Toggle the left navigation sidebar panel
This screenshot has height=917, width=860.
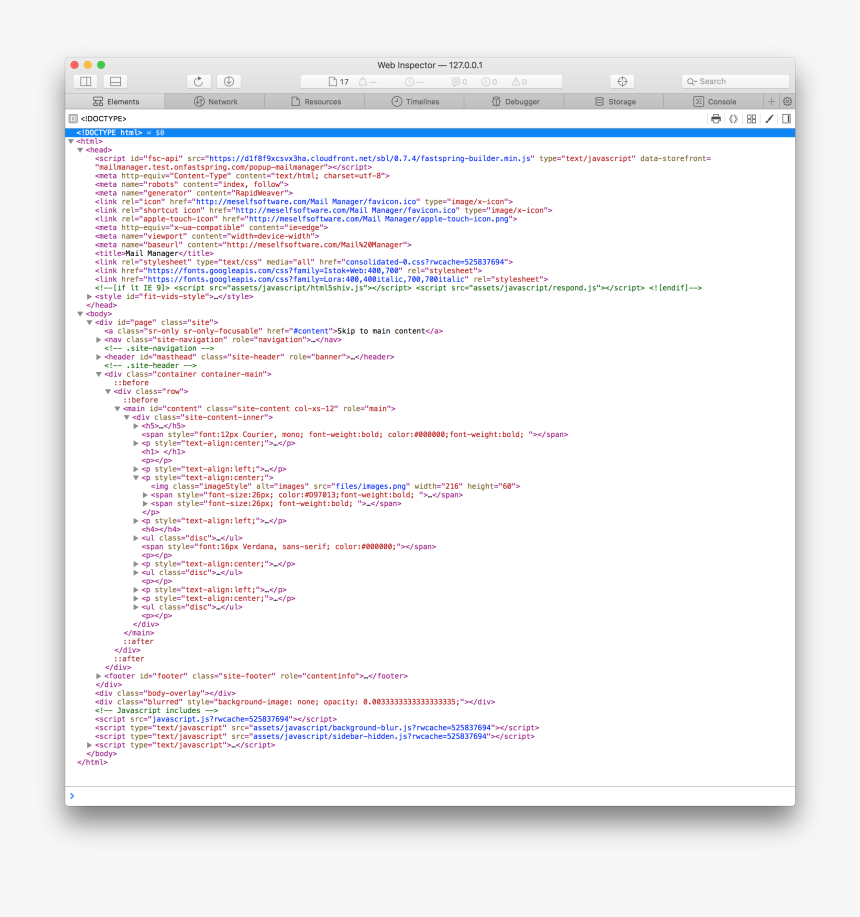(85, 81)
